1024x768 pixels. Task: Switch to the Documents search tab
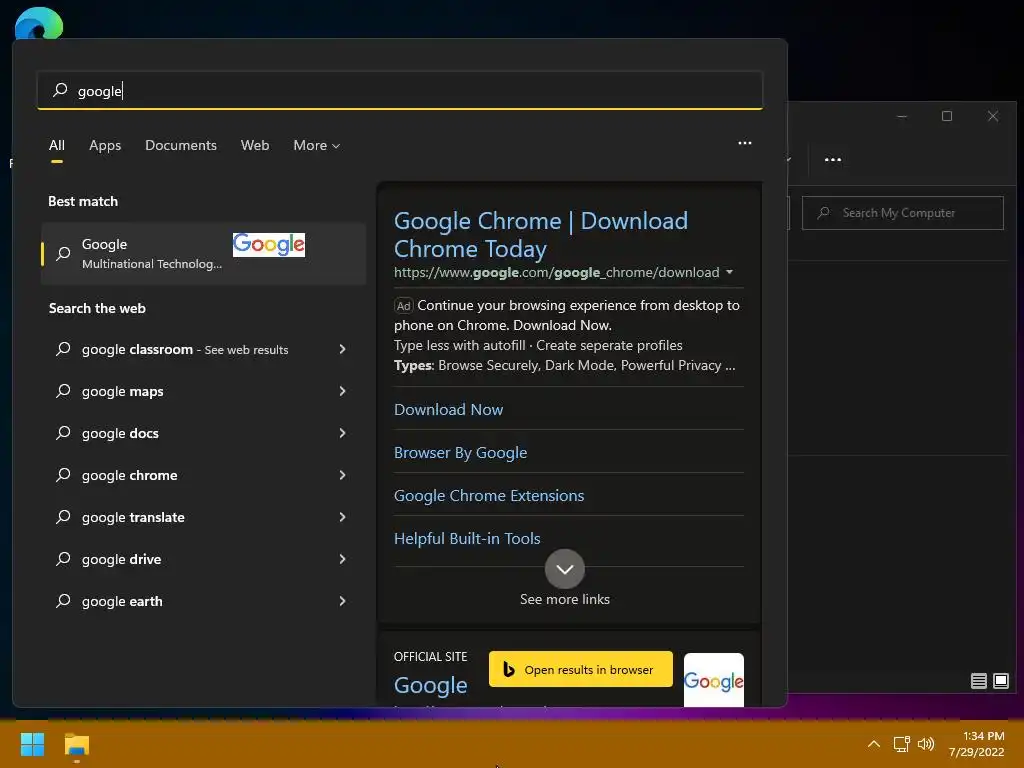(181, 146)
